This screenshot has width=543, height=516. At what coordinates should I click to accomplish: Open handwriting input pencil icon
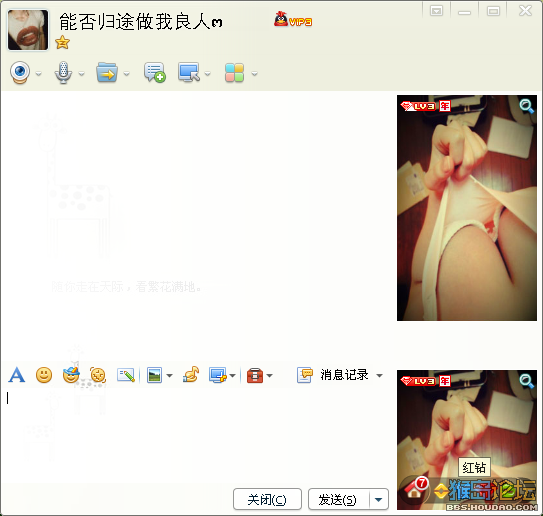(126, 375)
